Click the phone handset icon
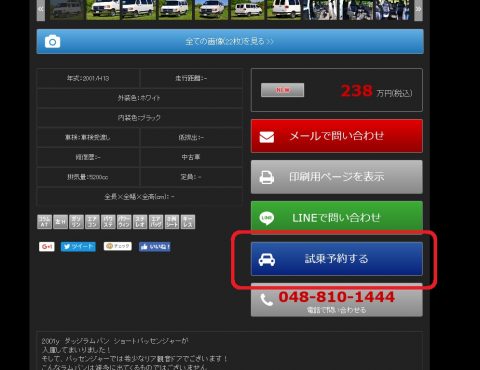The width and height of the screenshot is (480, 370). coord(267,300)
